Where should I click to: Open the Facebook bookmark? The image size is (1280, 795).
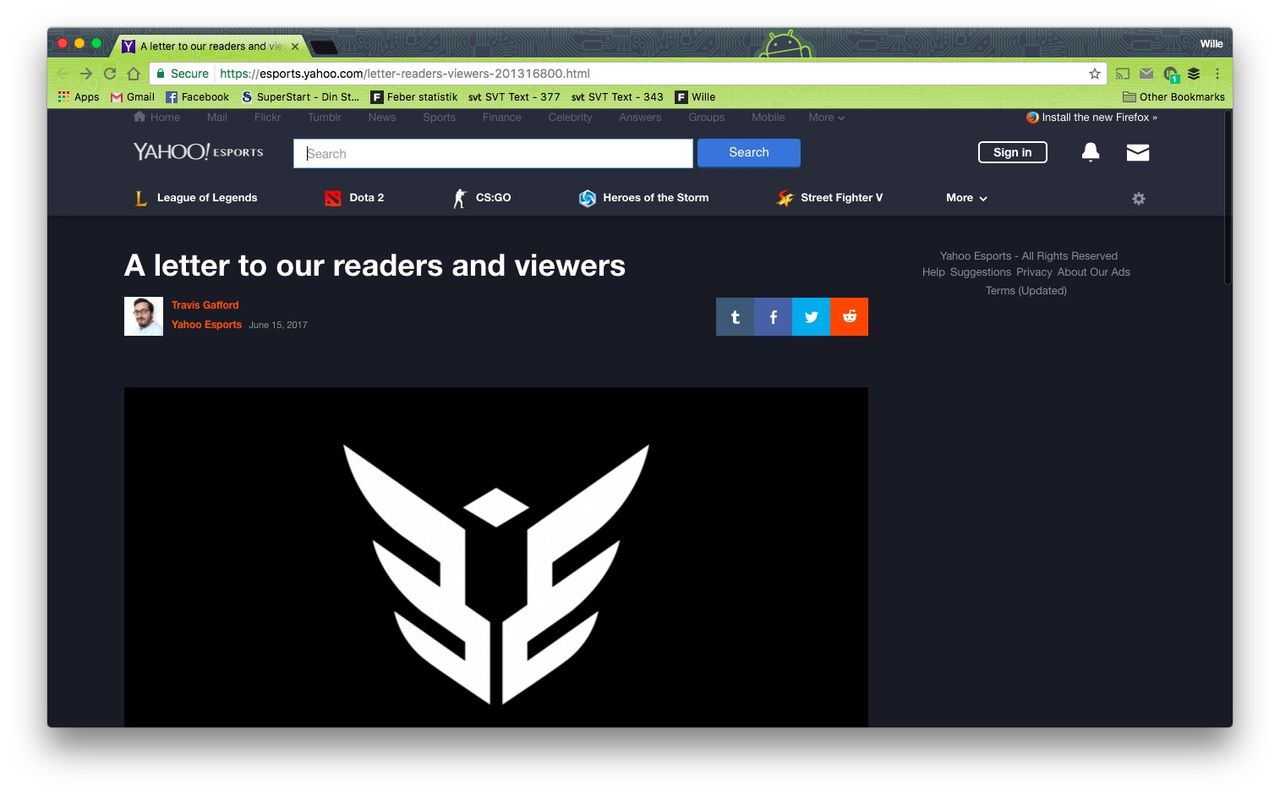point(197,97)
